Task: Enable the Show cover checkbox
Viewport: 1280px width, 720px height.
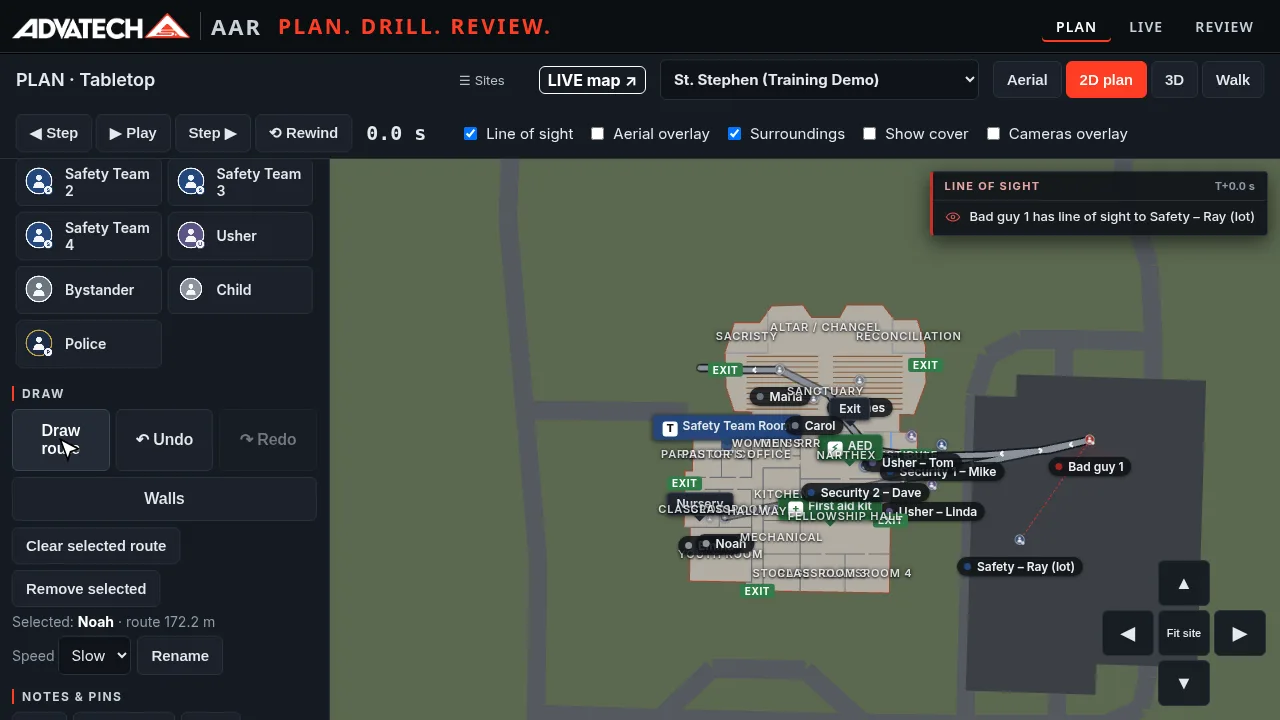Action: [x=870, y=133]
